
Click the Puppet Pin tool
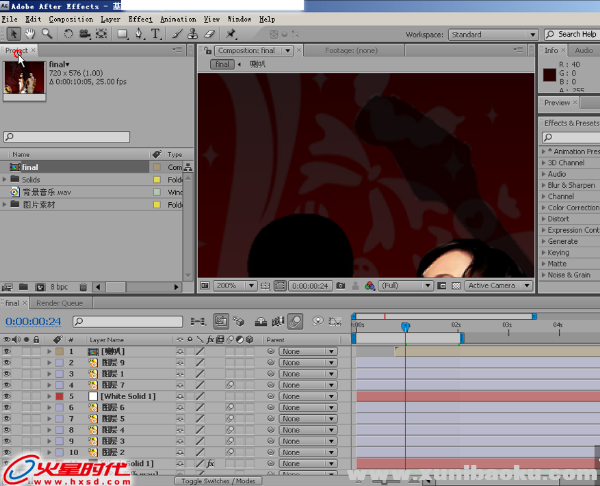(231, 33)
